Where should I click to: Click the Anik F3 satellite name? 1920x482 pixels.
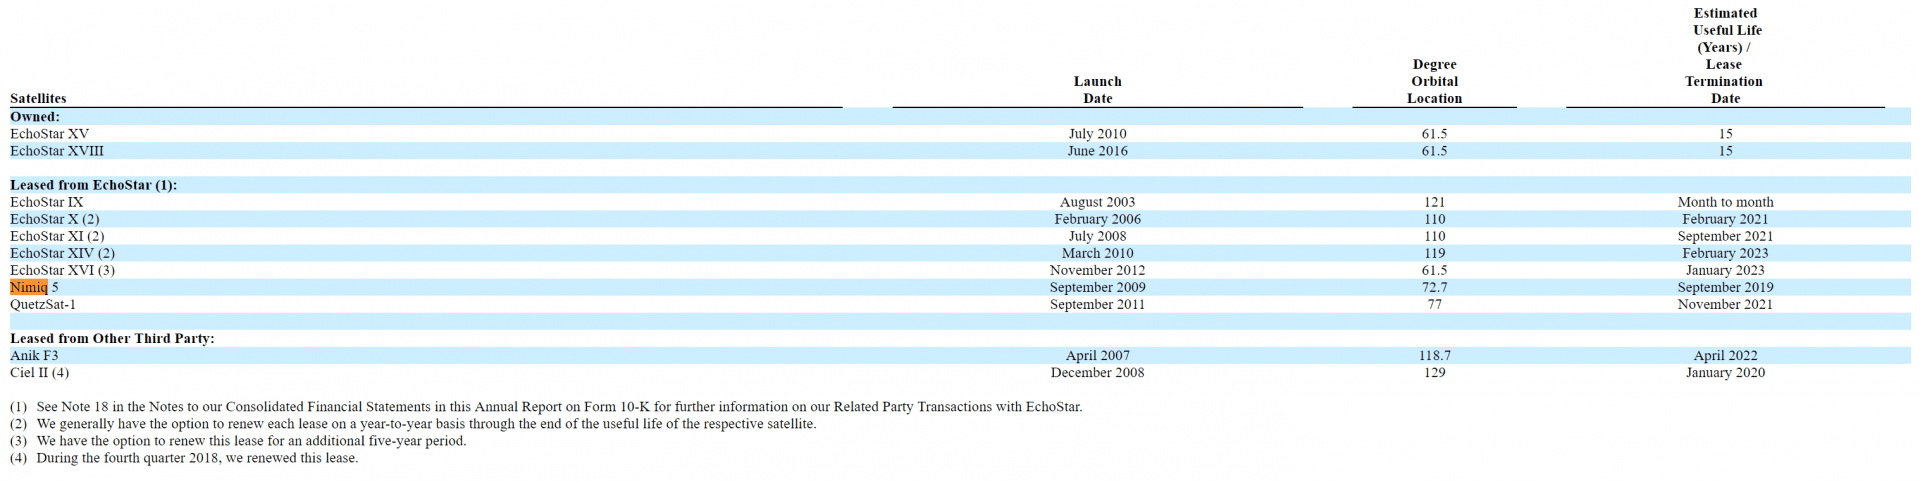[34, 355]
